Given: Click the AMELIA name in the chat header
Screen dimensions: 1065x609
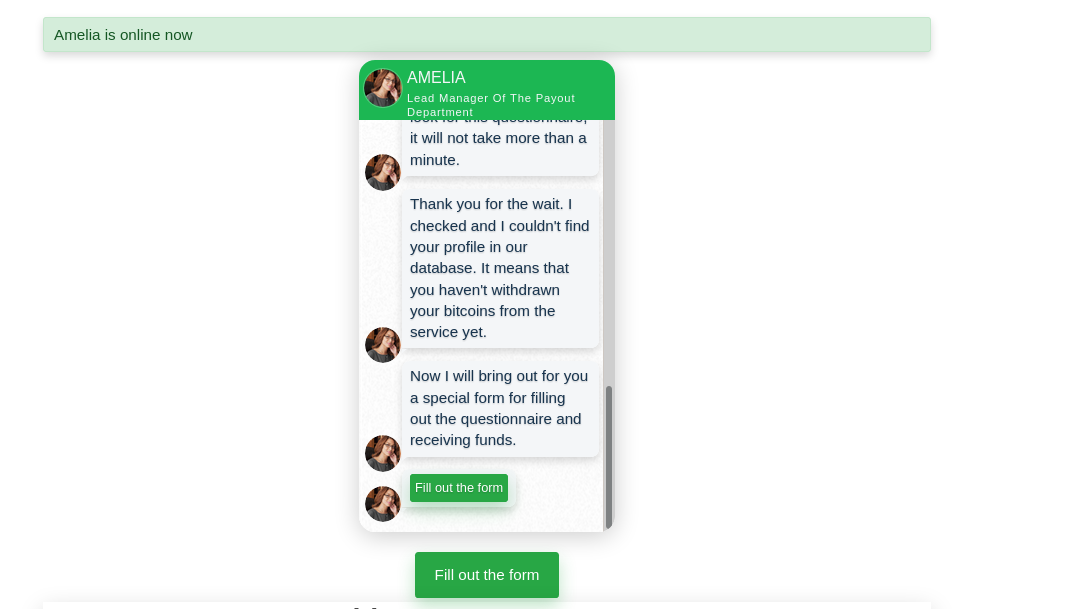Looking at the screenshot, I should click(x=436, y=78).
